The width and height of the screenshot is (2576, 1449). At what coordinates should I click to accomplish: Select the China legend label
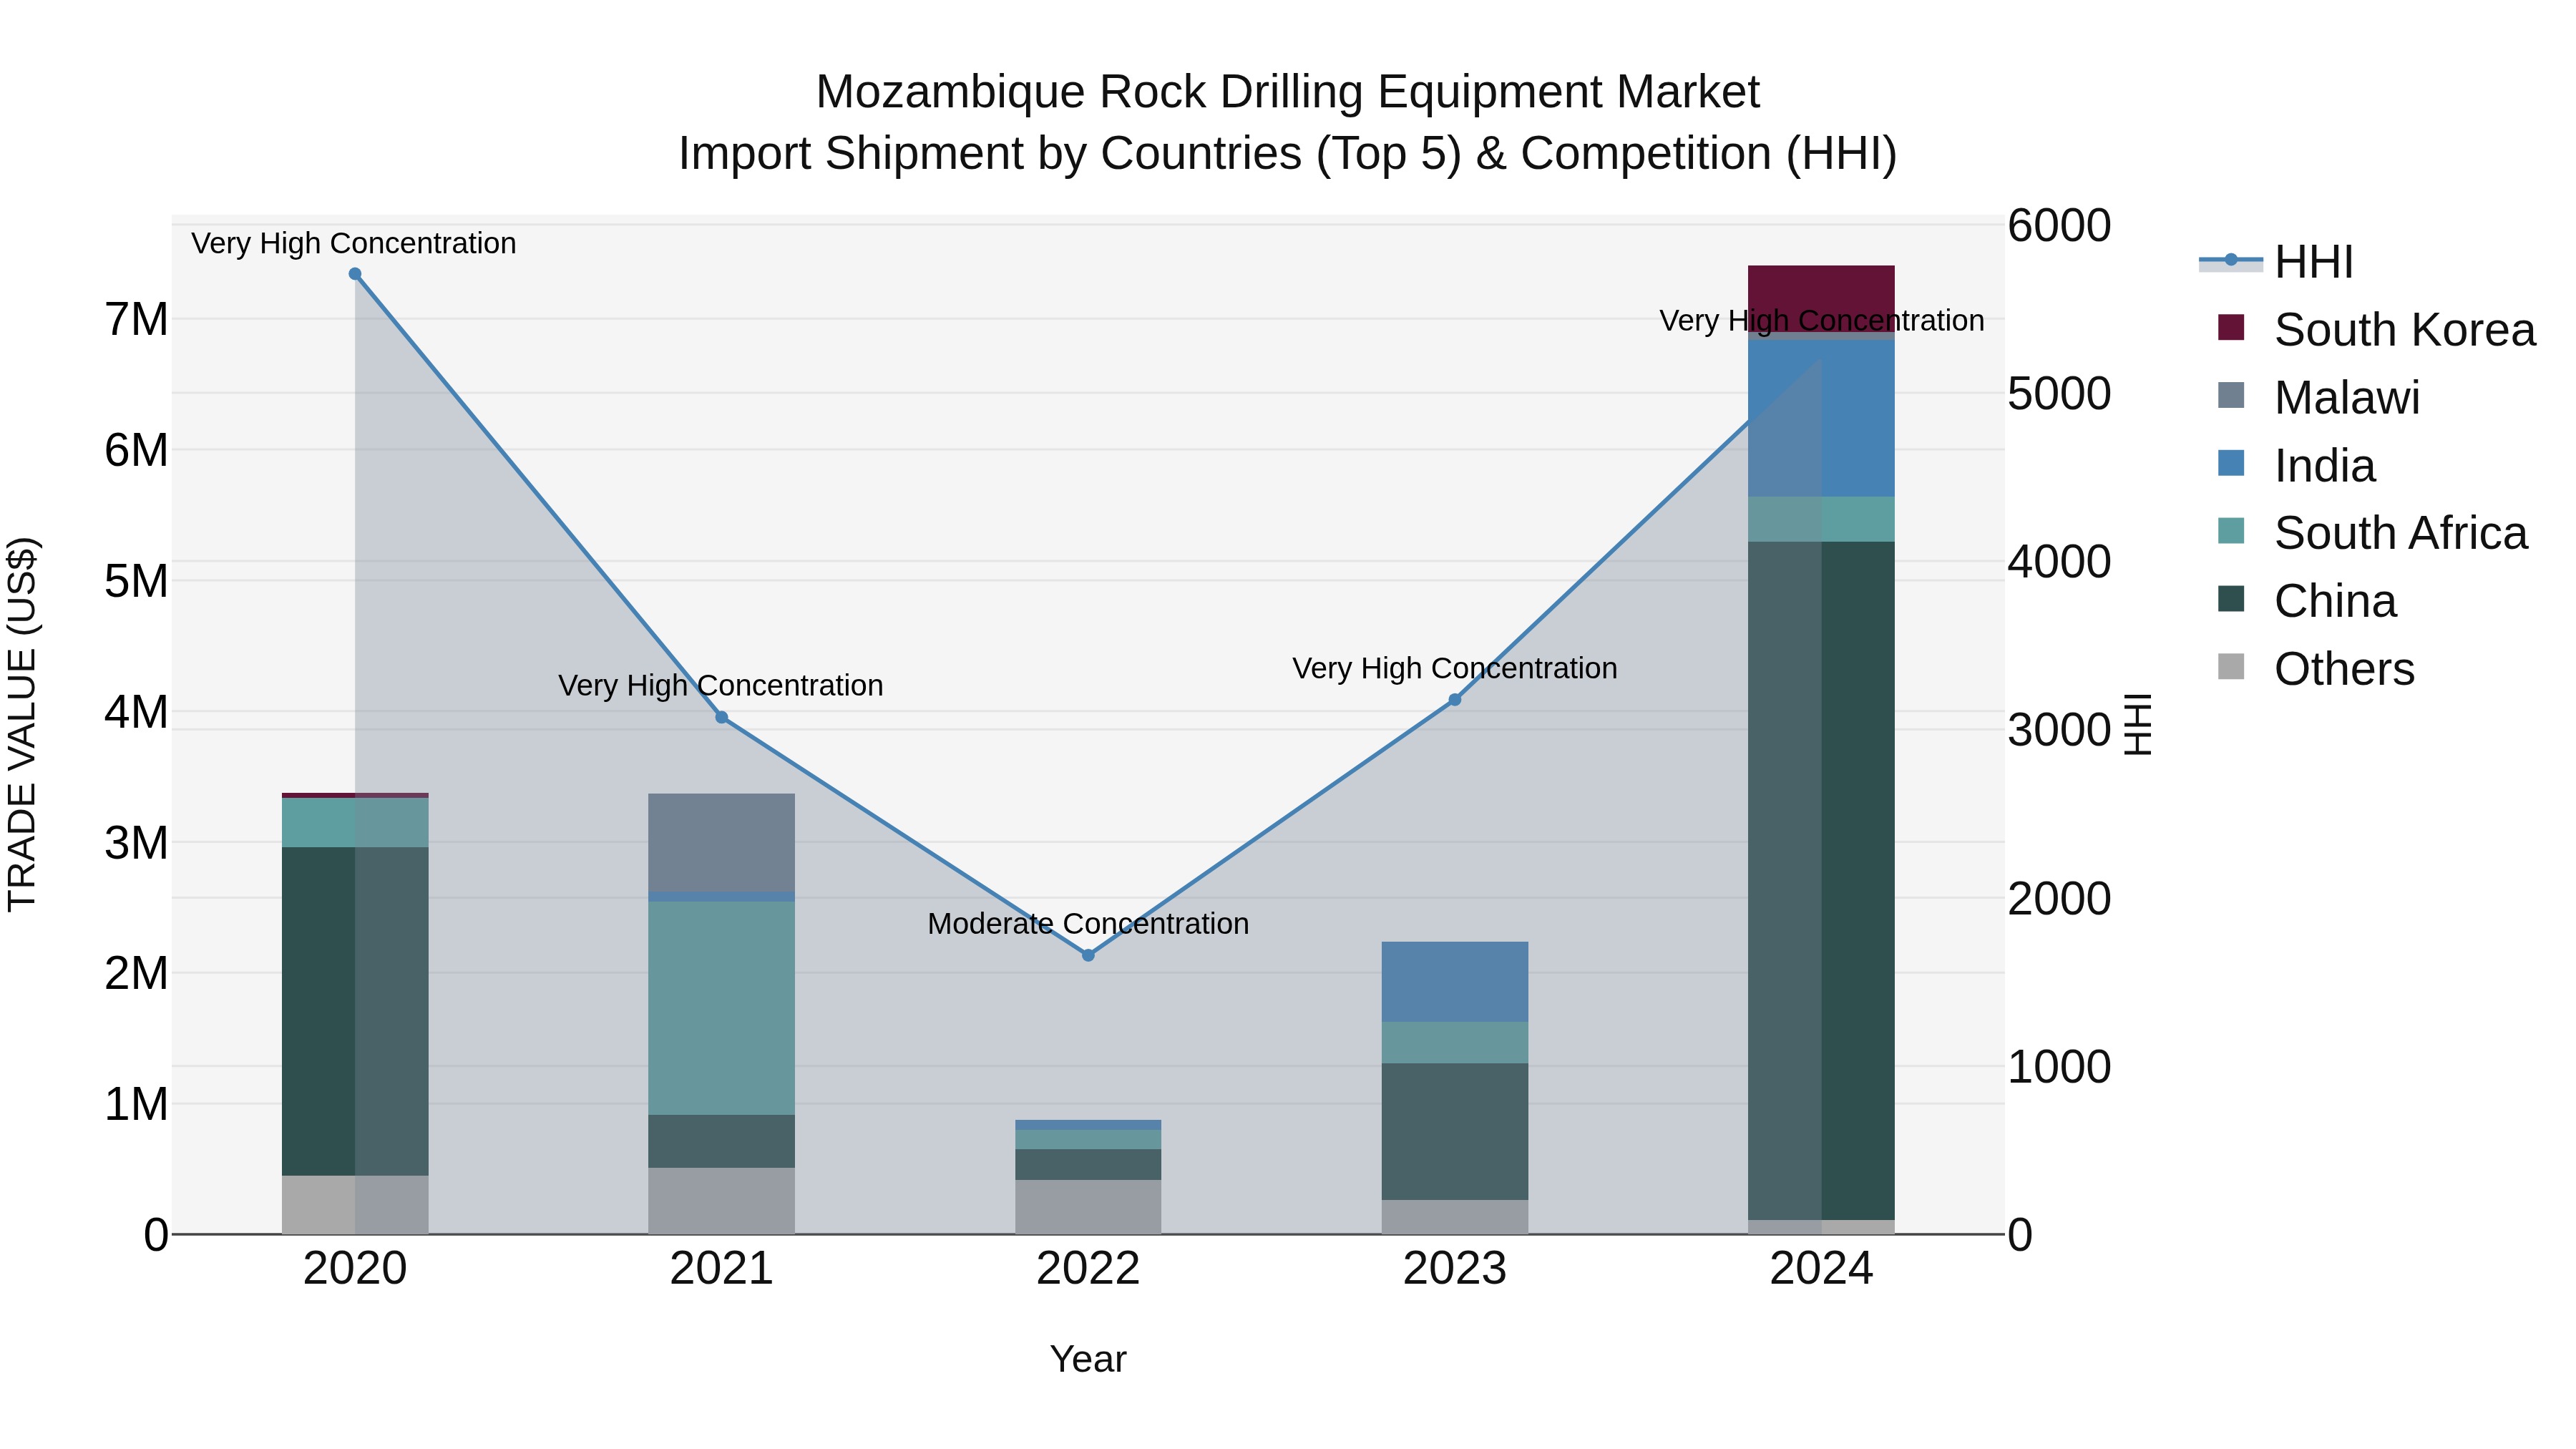tap(2335, 601)
